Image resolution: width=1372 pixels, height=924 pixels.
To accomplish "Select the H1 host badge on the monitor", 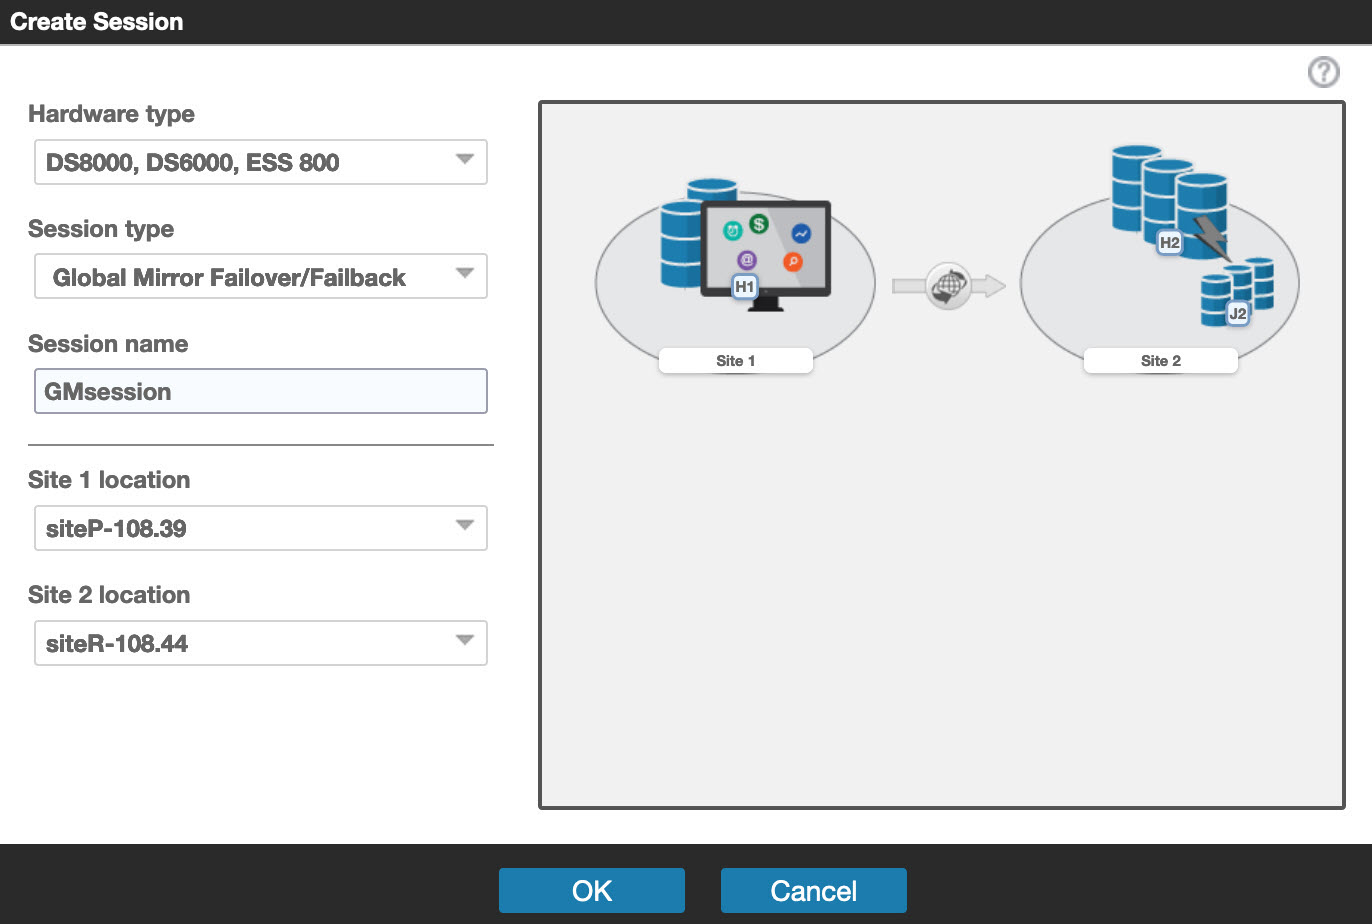I will [747, 285].
